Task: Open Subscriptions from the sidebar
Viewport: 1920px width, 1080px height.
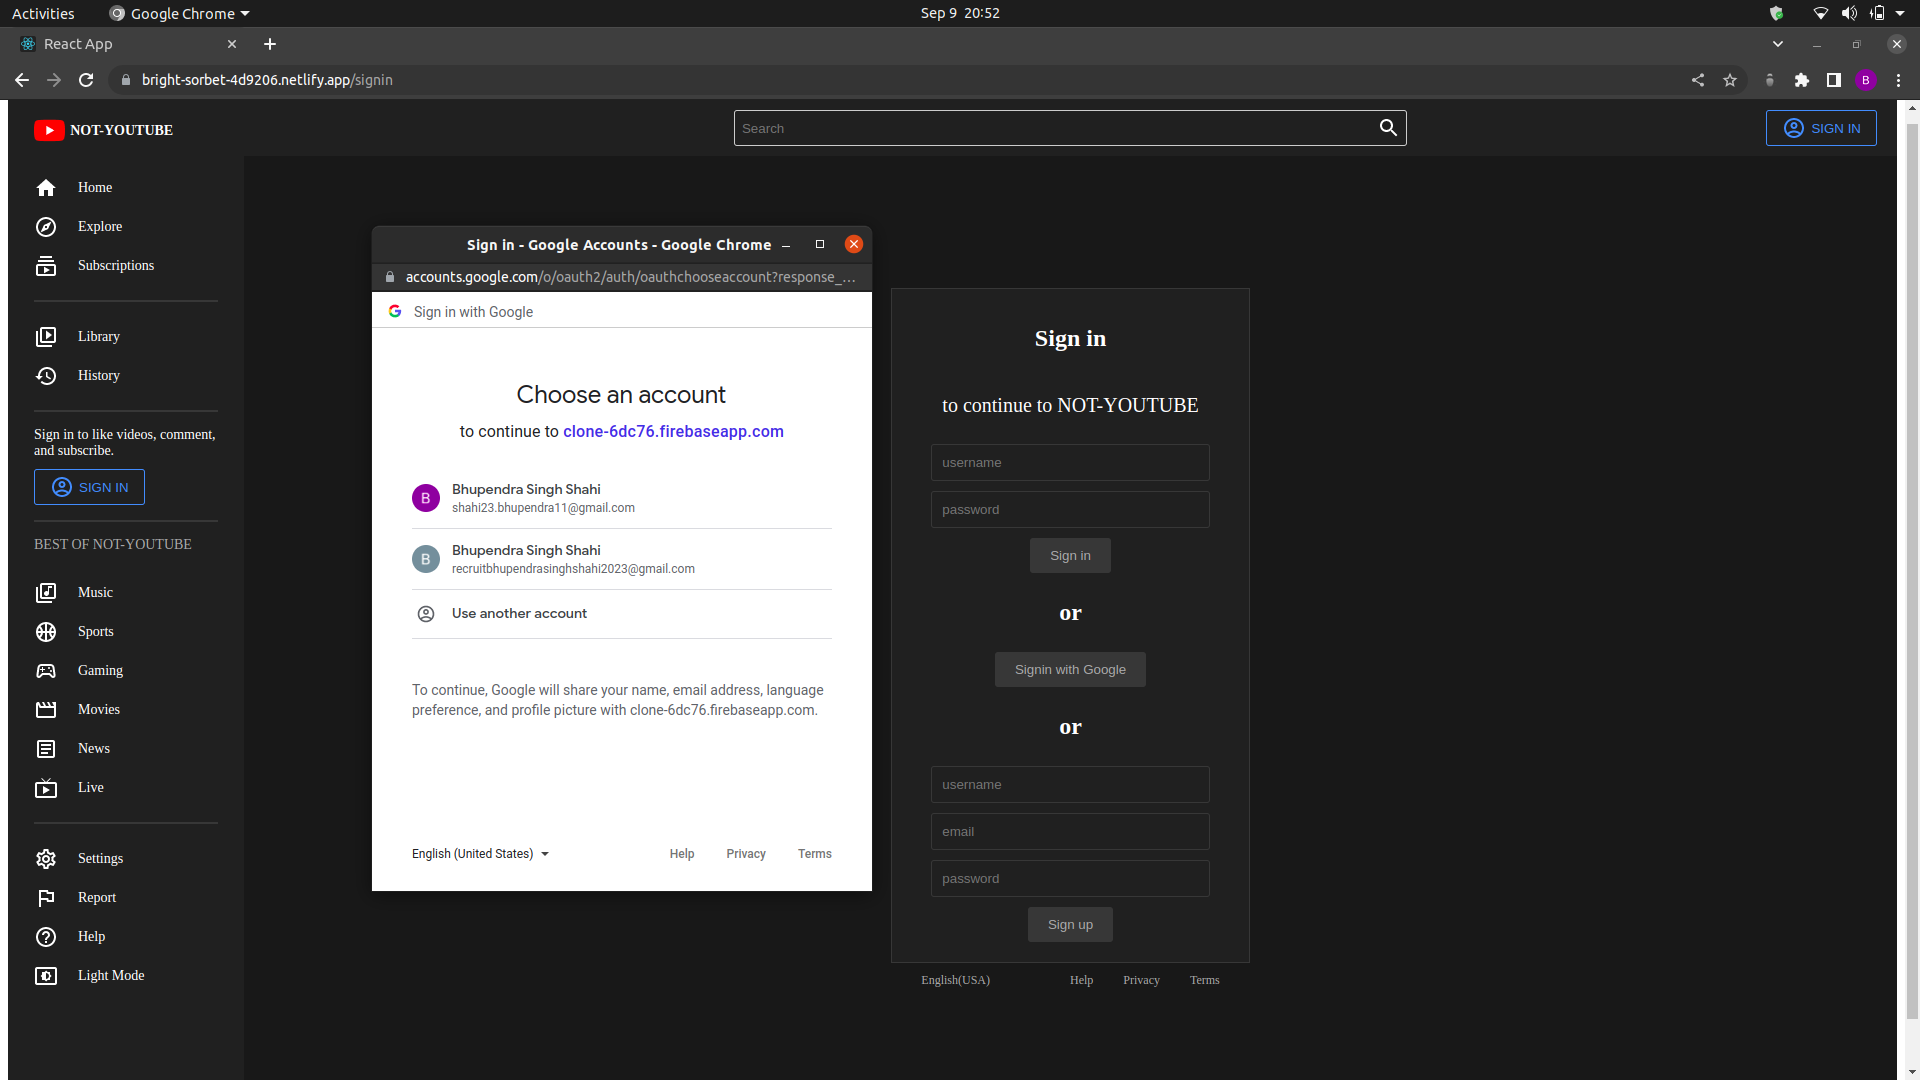Action: click(x=114, y=265)
